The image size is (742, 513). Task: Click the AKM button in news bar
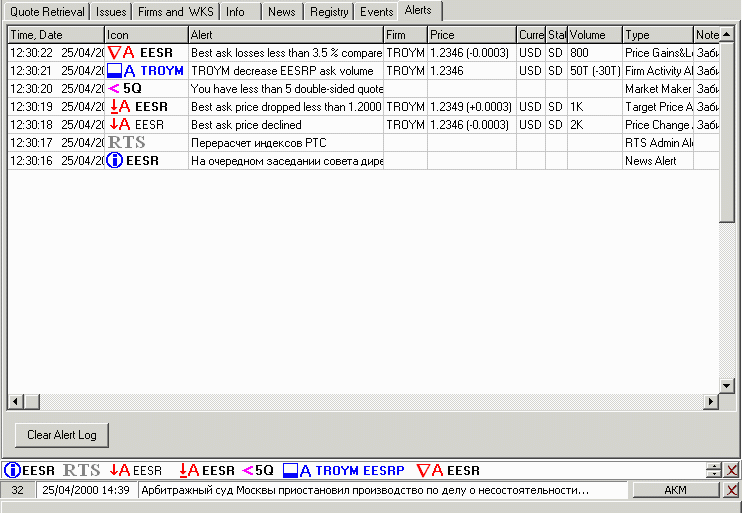click(676, 490)
